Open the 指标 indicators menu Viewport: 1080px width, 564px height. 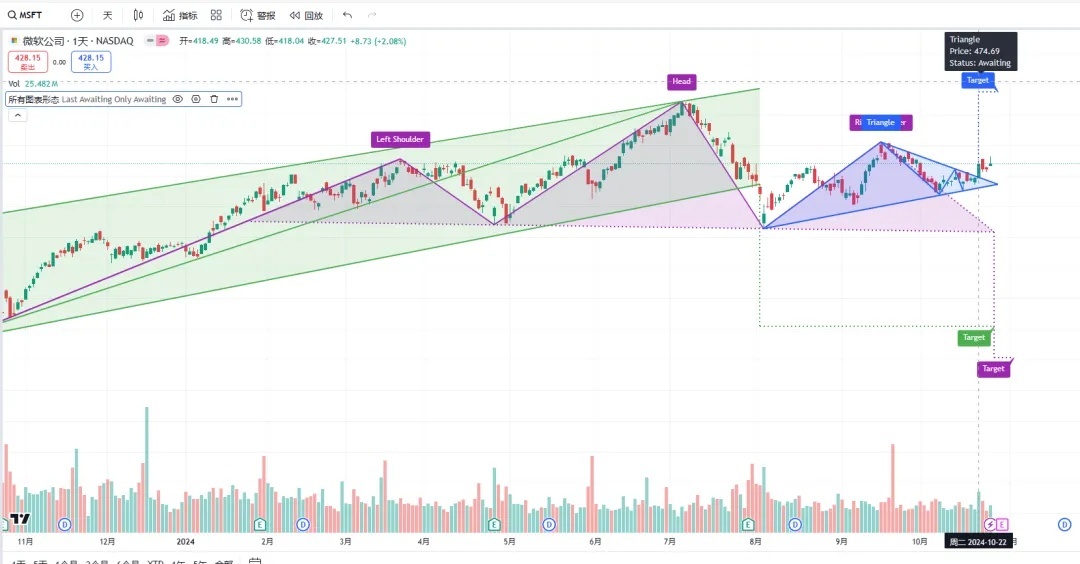[x=180, y=15]
